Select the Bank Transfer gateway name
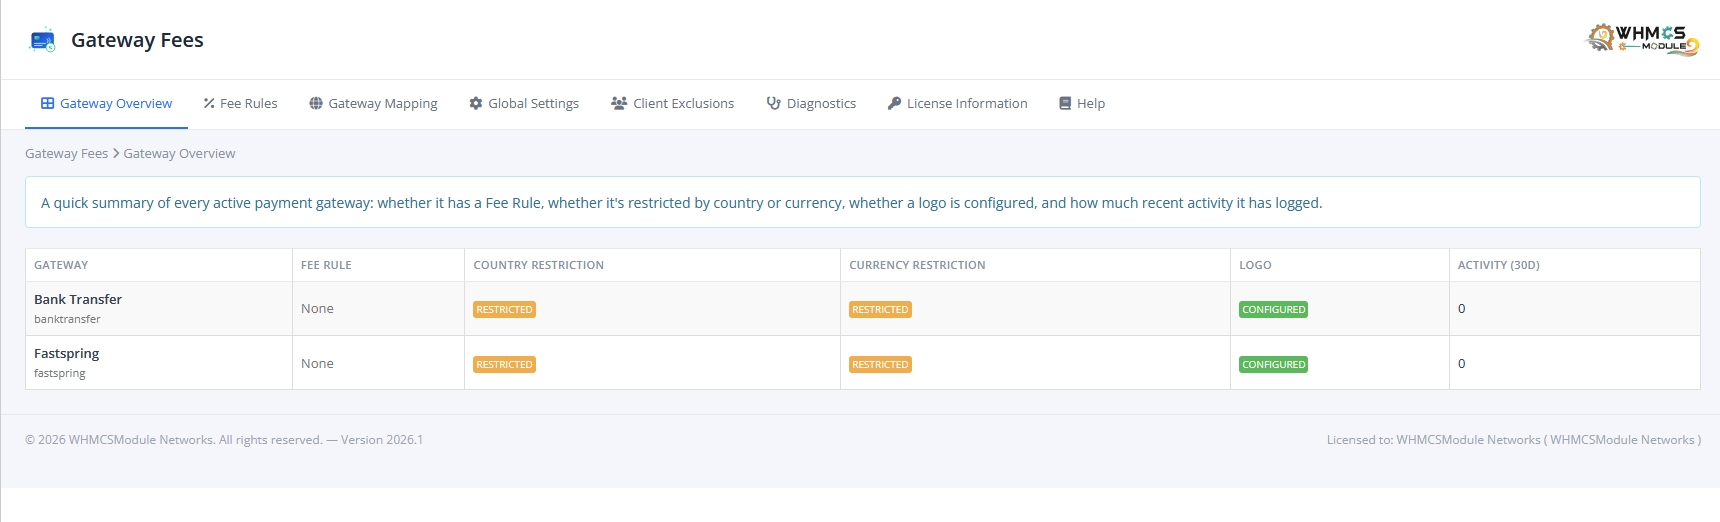Screen dimensions: 1720x522 78,299
